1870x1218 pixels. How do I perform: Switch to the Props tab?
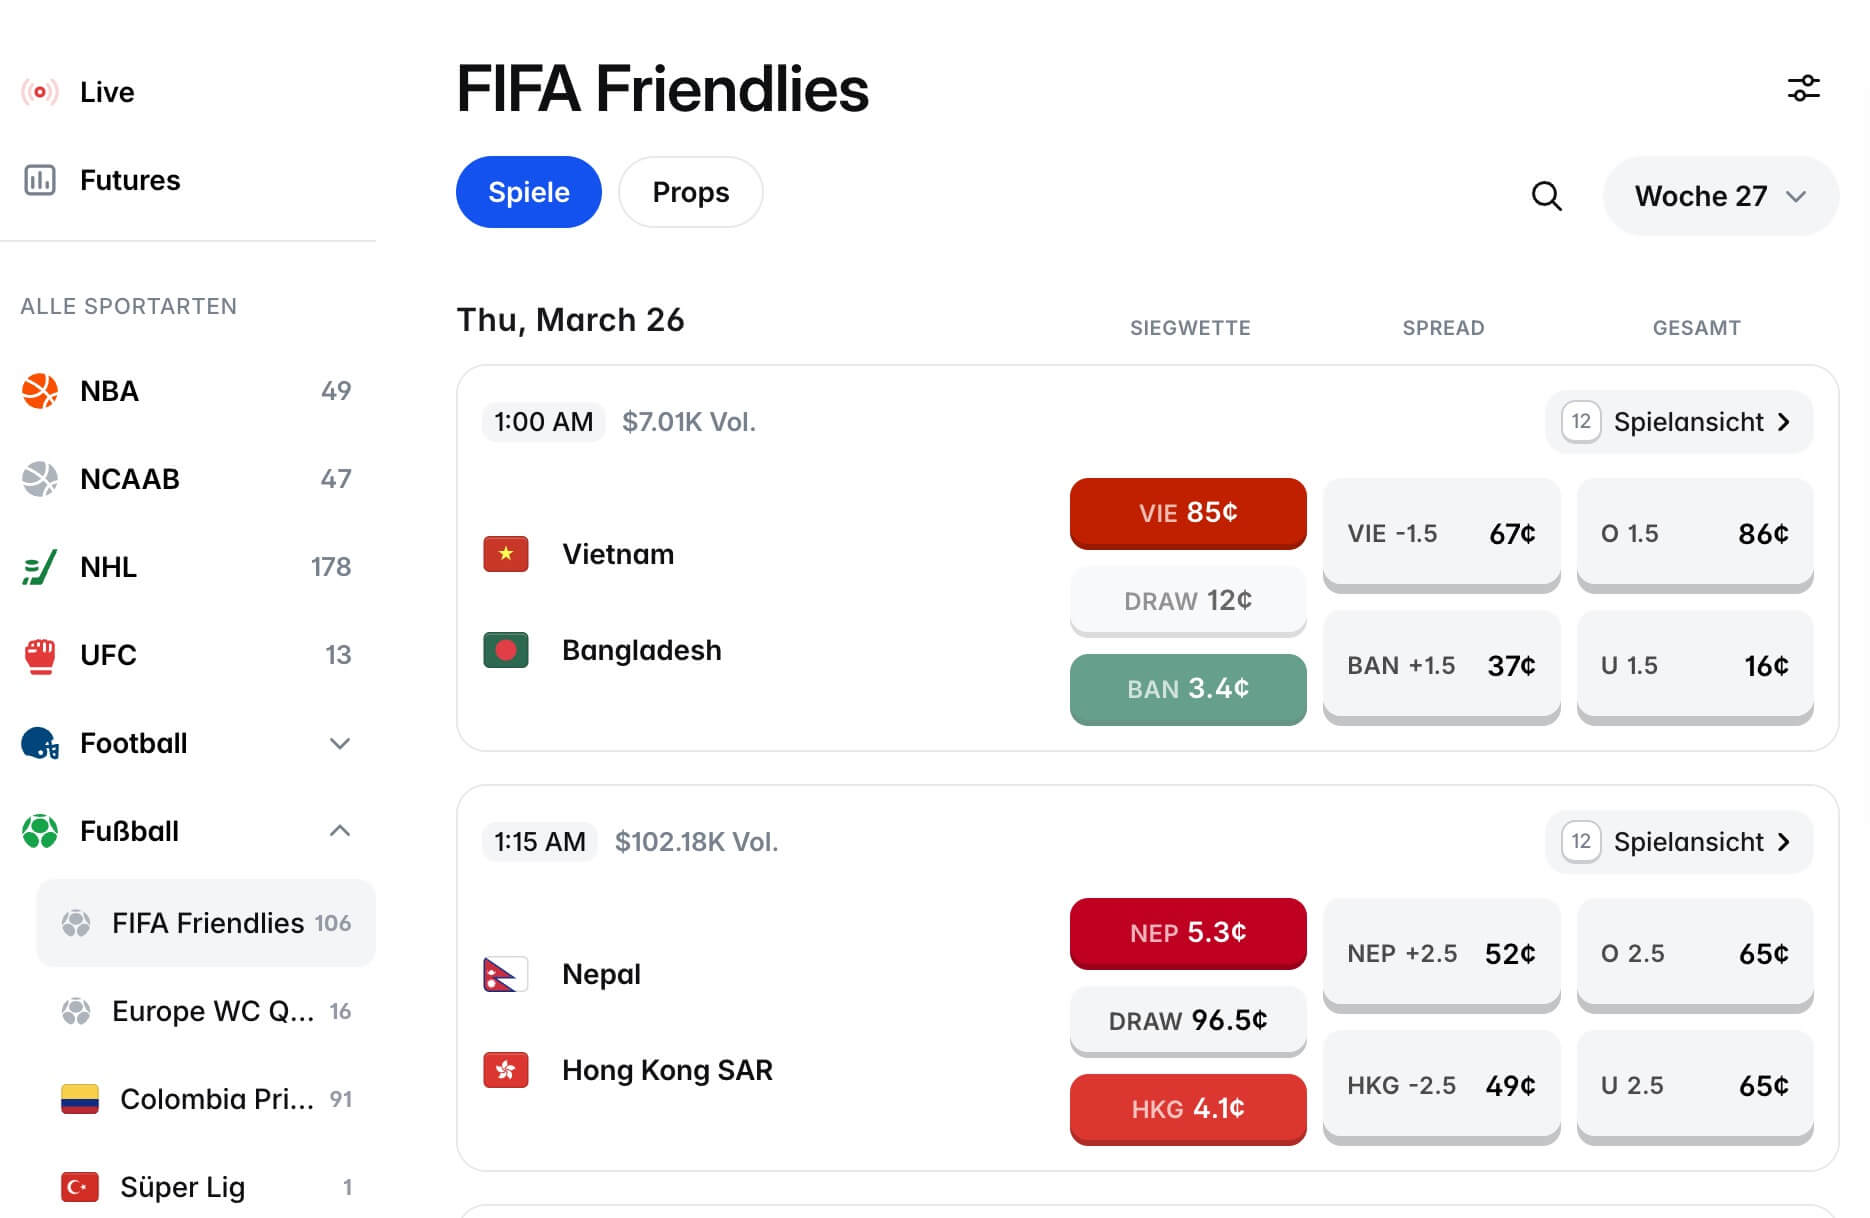(690, 192)
